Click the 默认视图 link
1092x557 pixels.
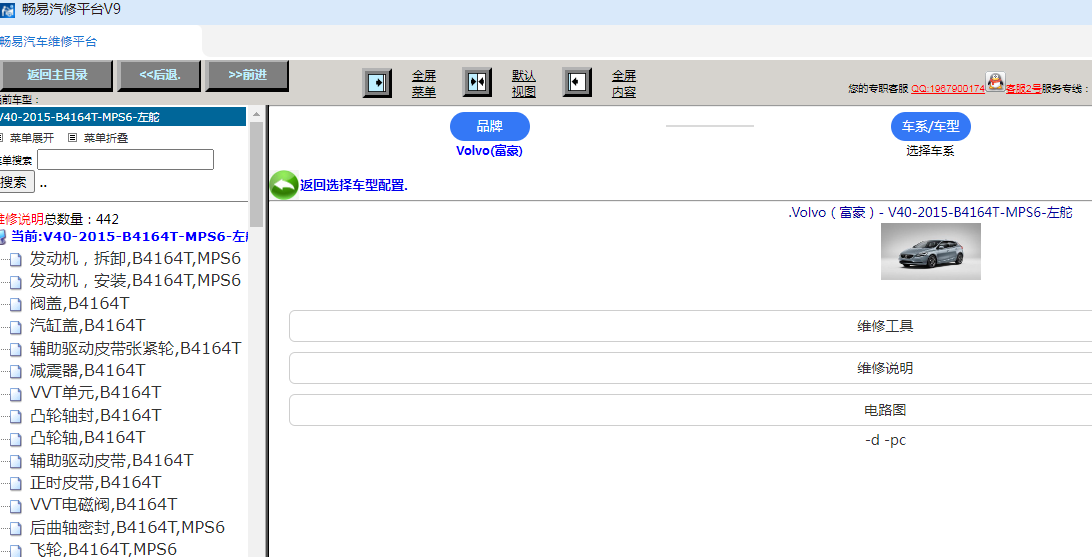tap(524, 84)
